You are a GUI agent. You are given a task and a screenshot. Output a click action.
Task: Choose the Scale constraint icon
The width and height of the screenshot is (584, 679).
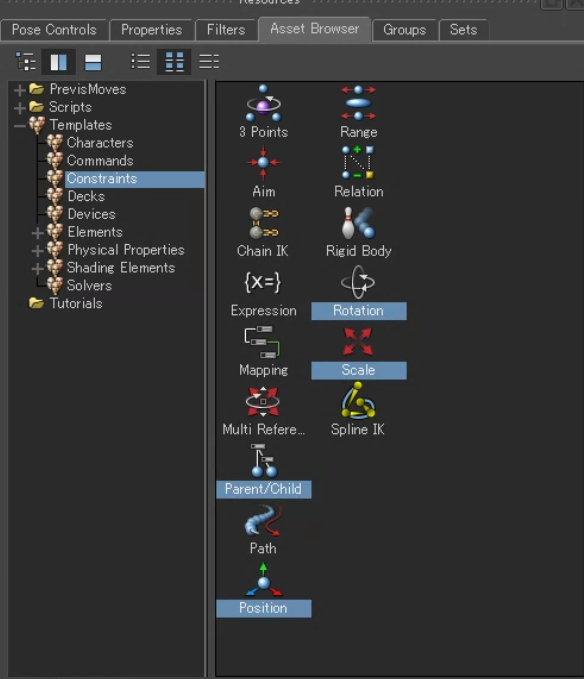click(x=358, y=342)
